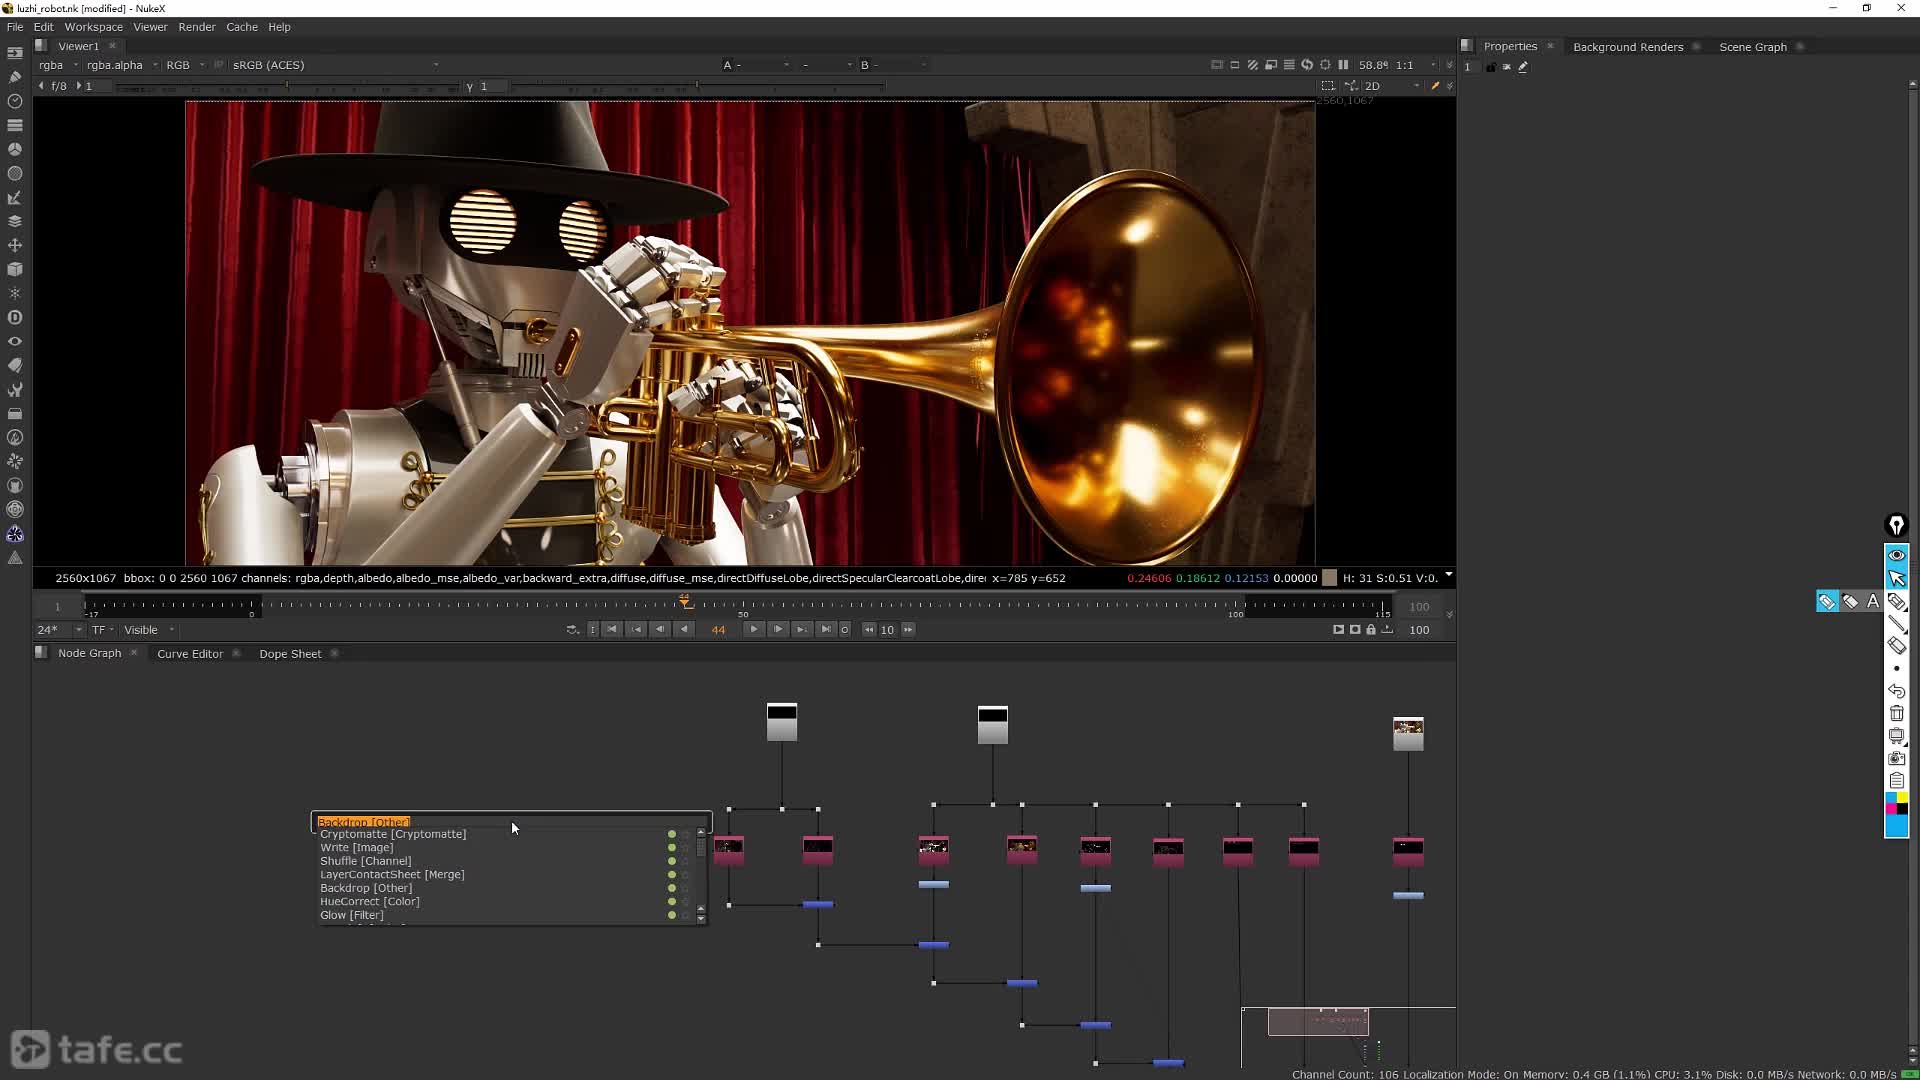Image resolution: width=1920 pixels, height=1080 pixels.
Task: Play the sequence forward
Action: click(x=754, y=630)
